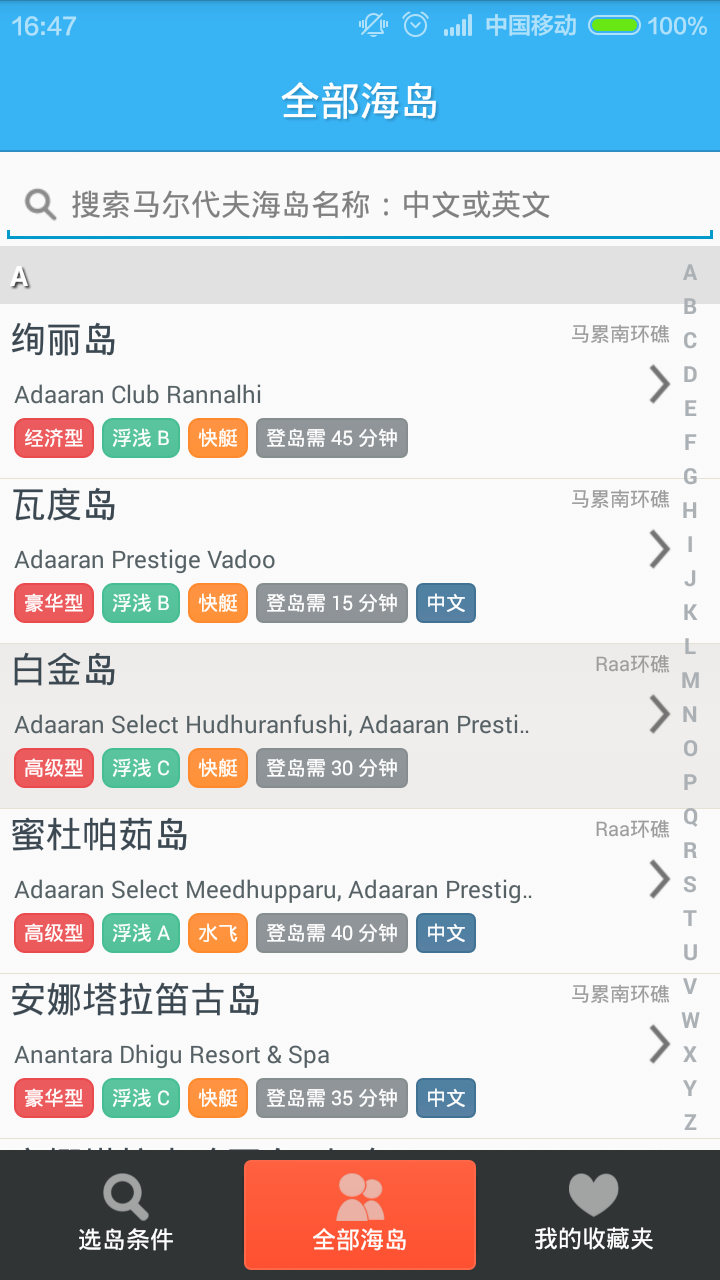Tap the search magnifier icon
Viewport: 720px width, 1280px height.
coord(41,205)
